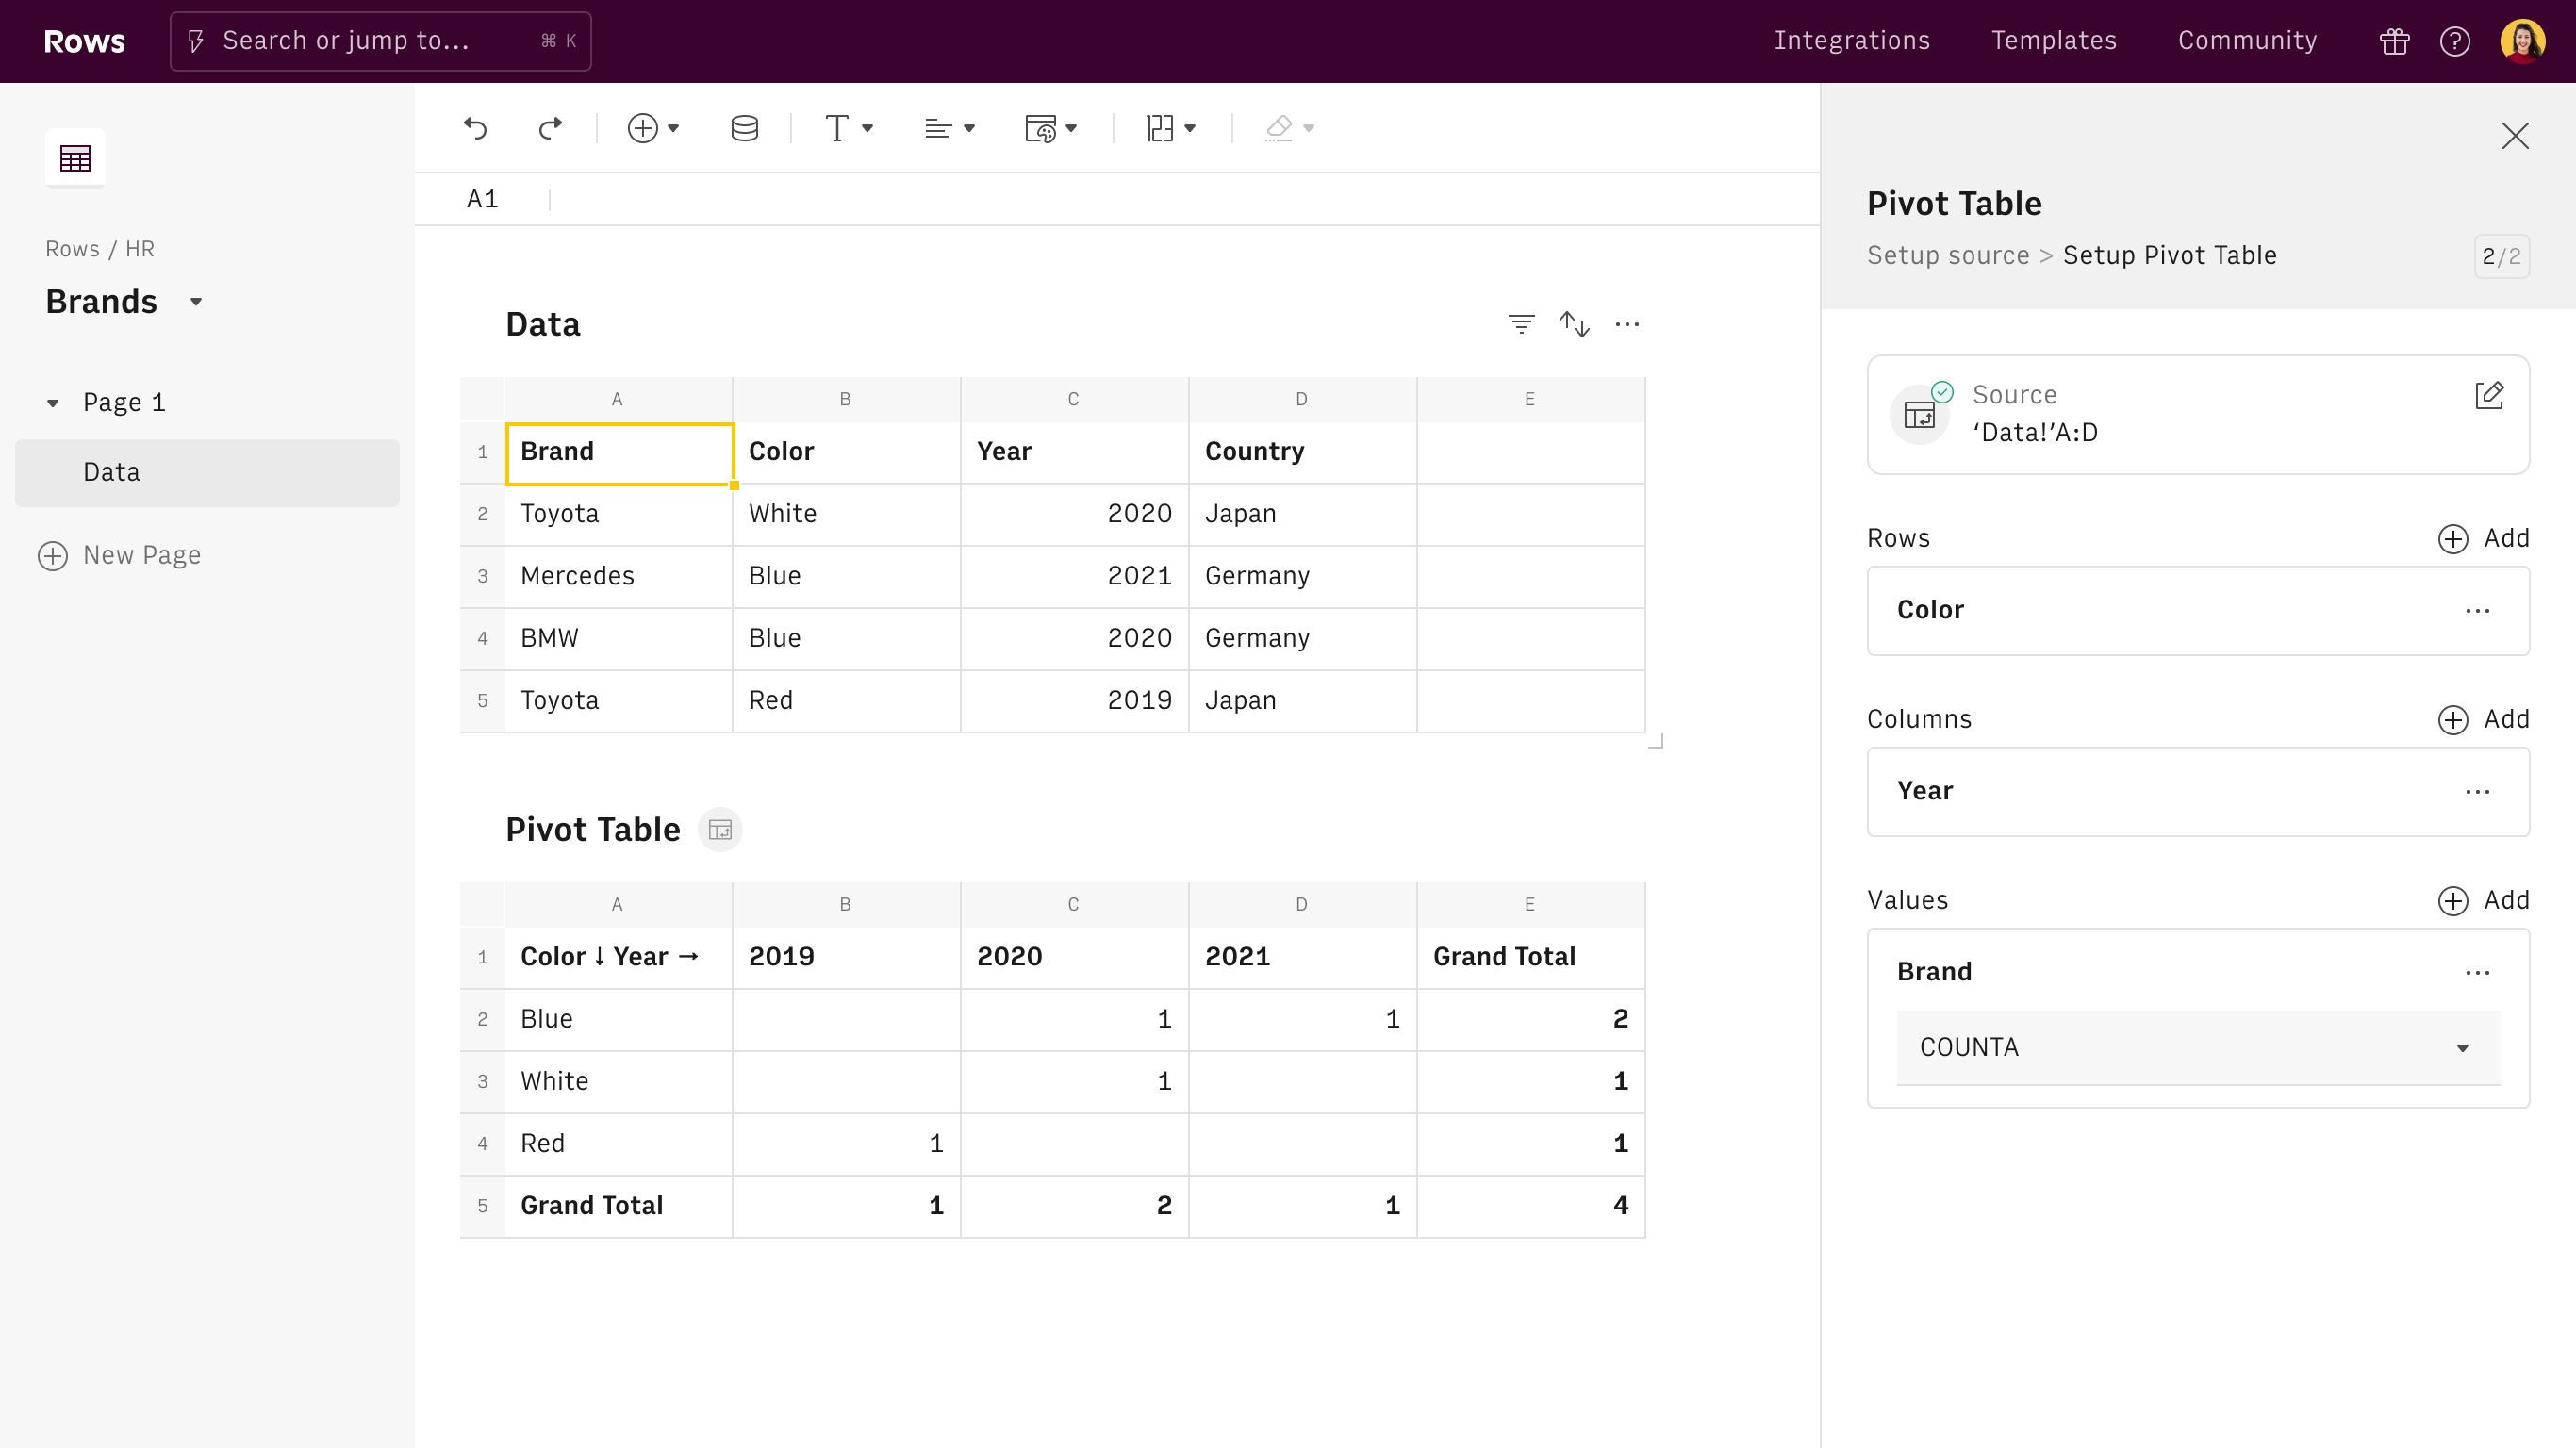2576x1448 pixels.
Task: Open more options for Year column field
Action: click(2477, 792)
